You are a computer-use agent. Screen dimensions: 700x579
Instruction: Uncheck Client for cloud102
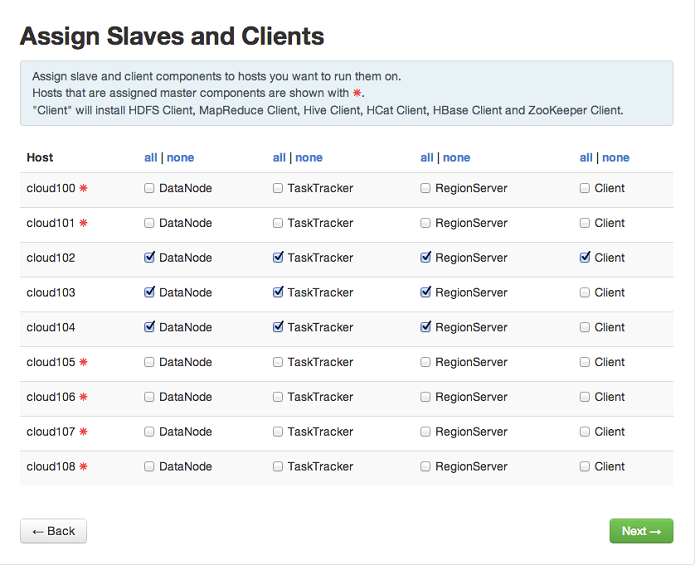click(x=585, y=258)
